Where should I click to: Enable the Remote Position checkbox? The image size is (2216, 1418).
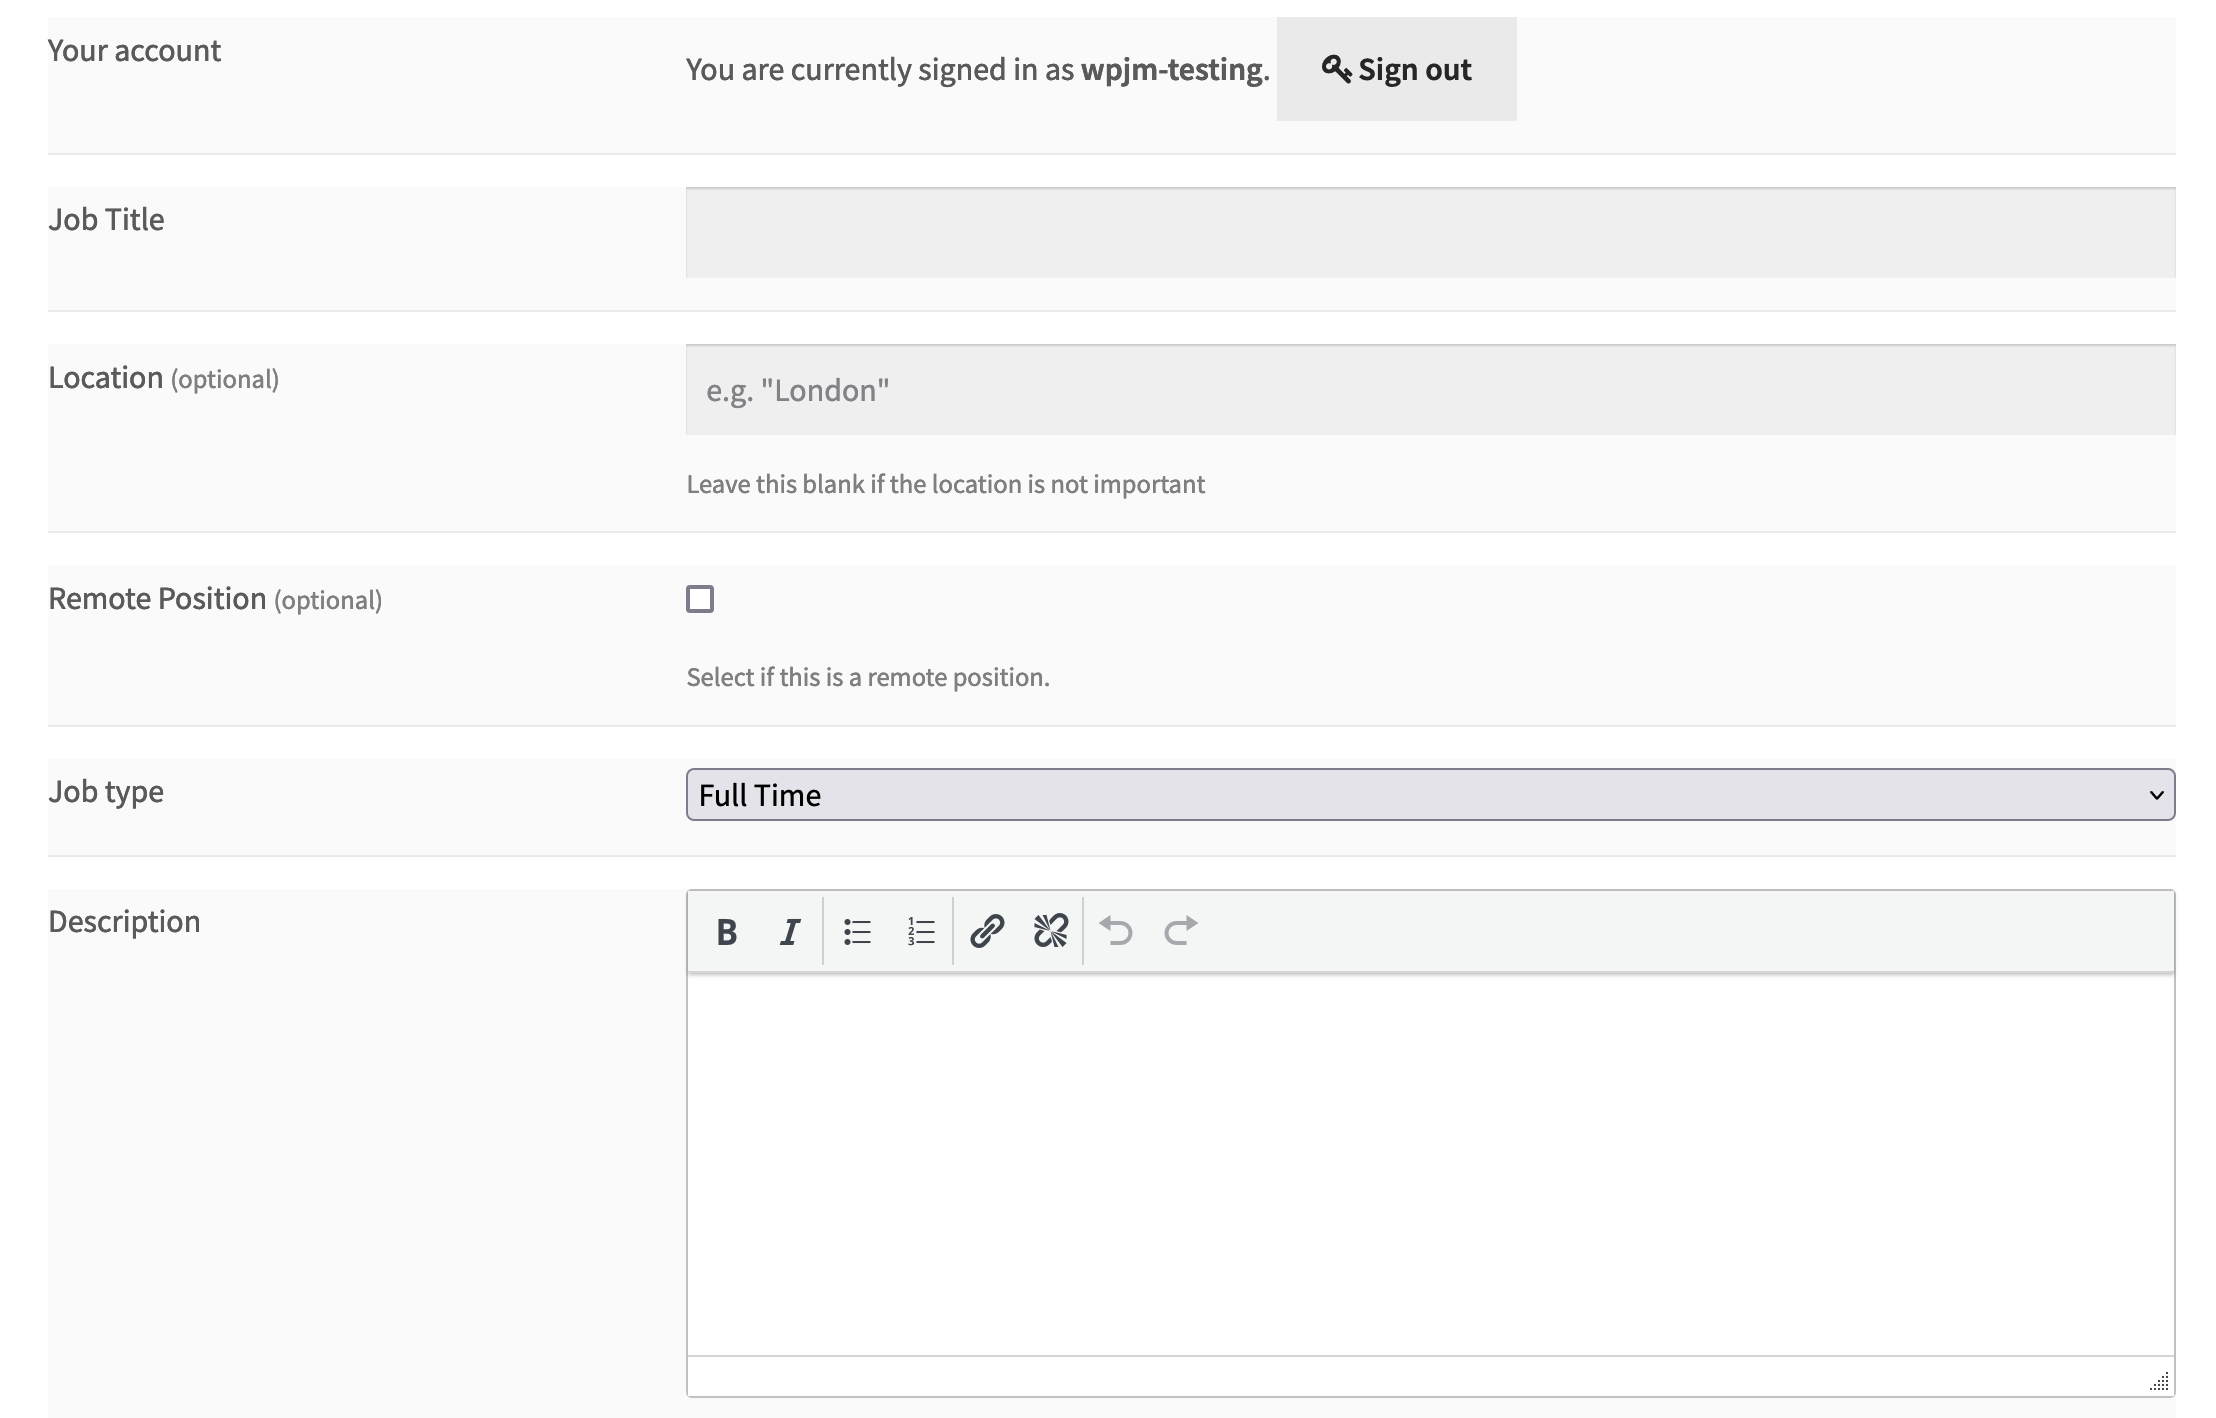[700, 599]
